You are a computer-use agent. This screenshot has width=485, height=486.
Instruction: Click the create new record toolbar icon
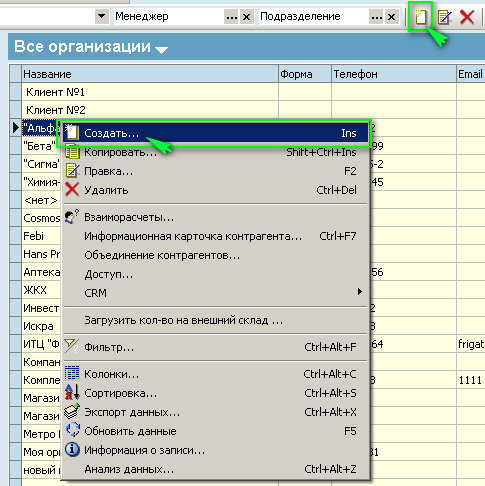pos(420,16)
